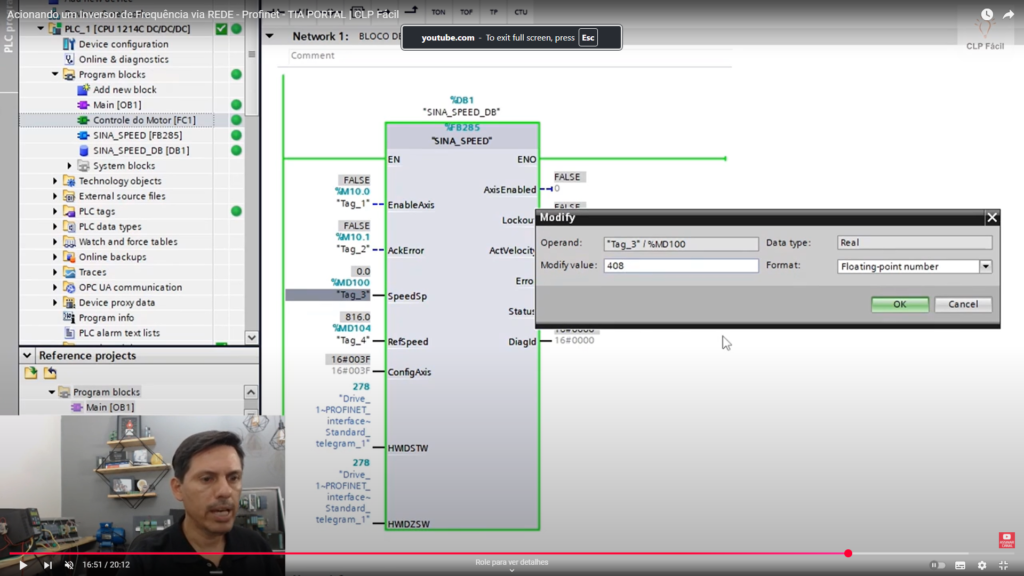1024x576 pixels.
Task: Click Reference projects scrollbar up arrow
Action: (251, 392)
